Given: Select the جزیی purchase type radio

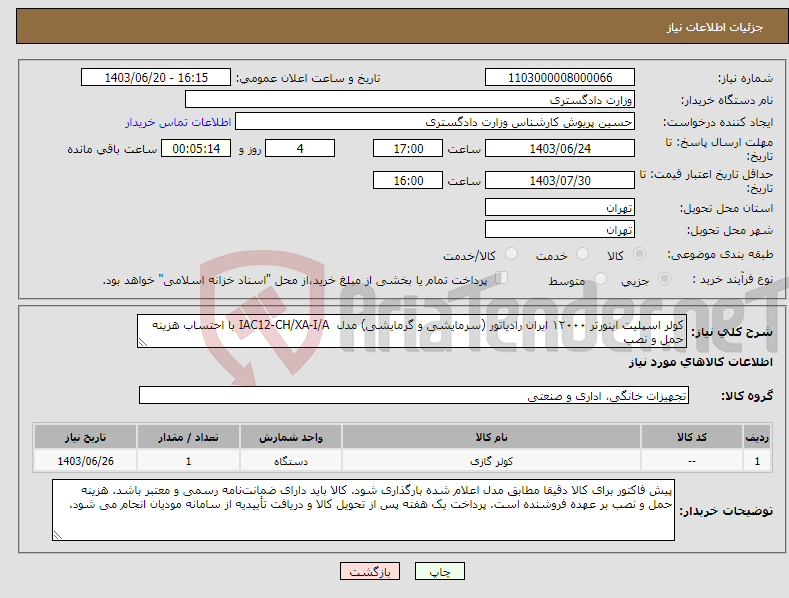Looking at the screenshot, I should point(664,278).
